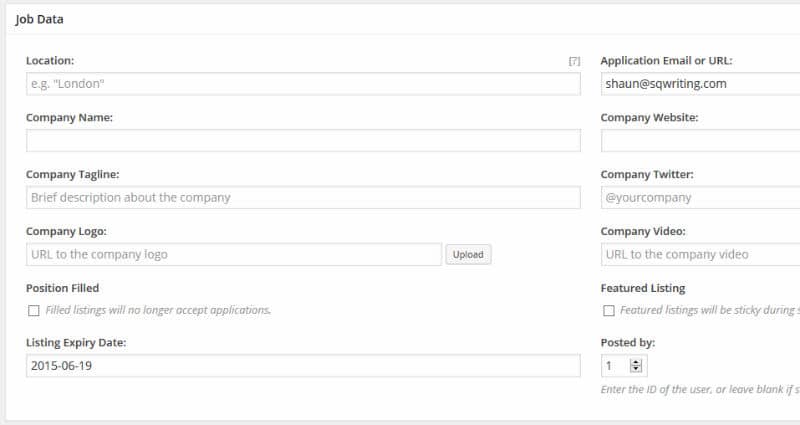Click the Company Tagline field

tap(303, 197)
